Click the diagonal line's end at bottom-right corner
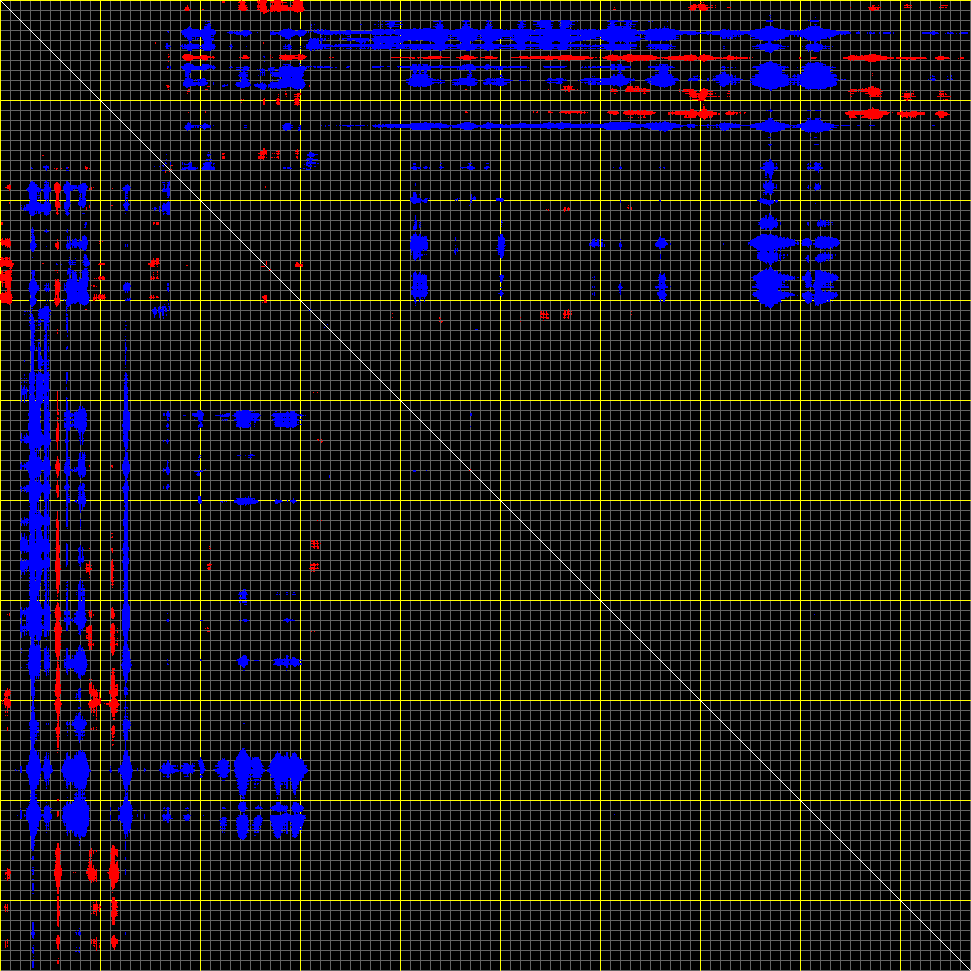This screenshot has height=971, width=971. click(966, 966)
